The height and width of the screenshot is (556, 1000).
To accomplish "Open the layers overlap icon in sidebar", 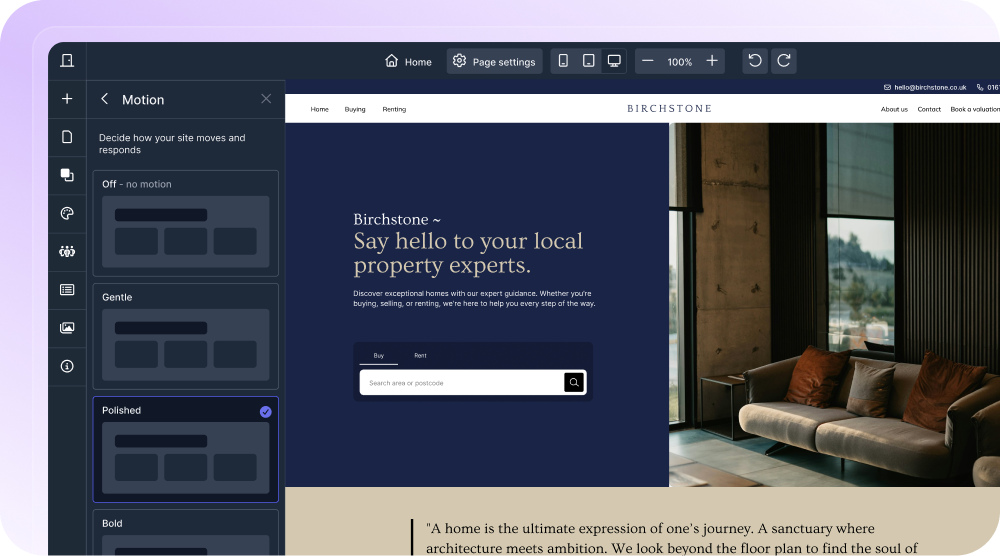I will pyautogui.click(x=67, y=175).
